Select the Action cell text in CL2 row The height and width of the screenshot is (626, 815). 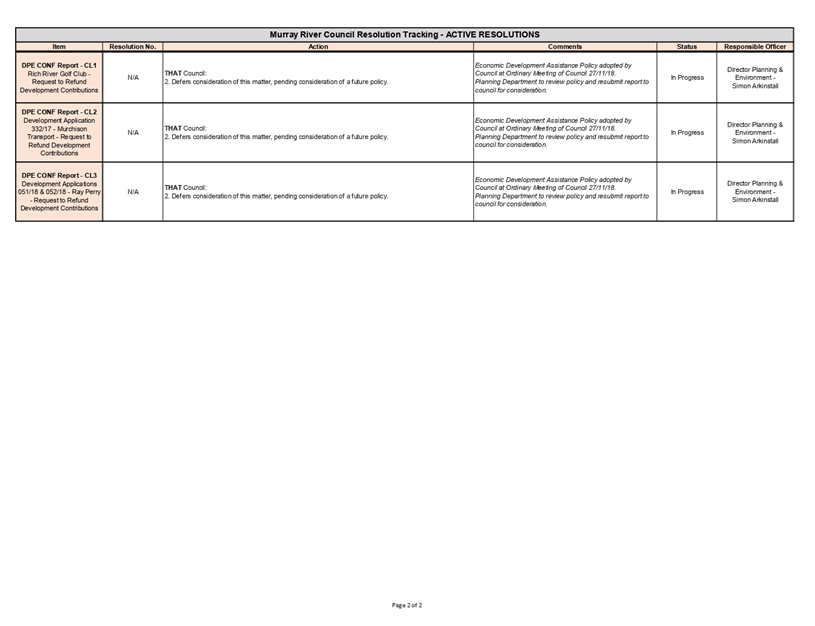[277, 133]
